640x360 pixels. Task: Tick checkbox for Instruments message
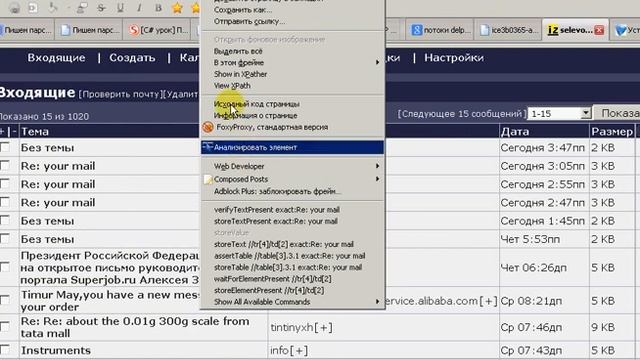click(5, 349)
